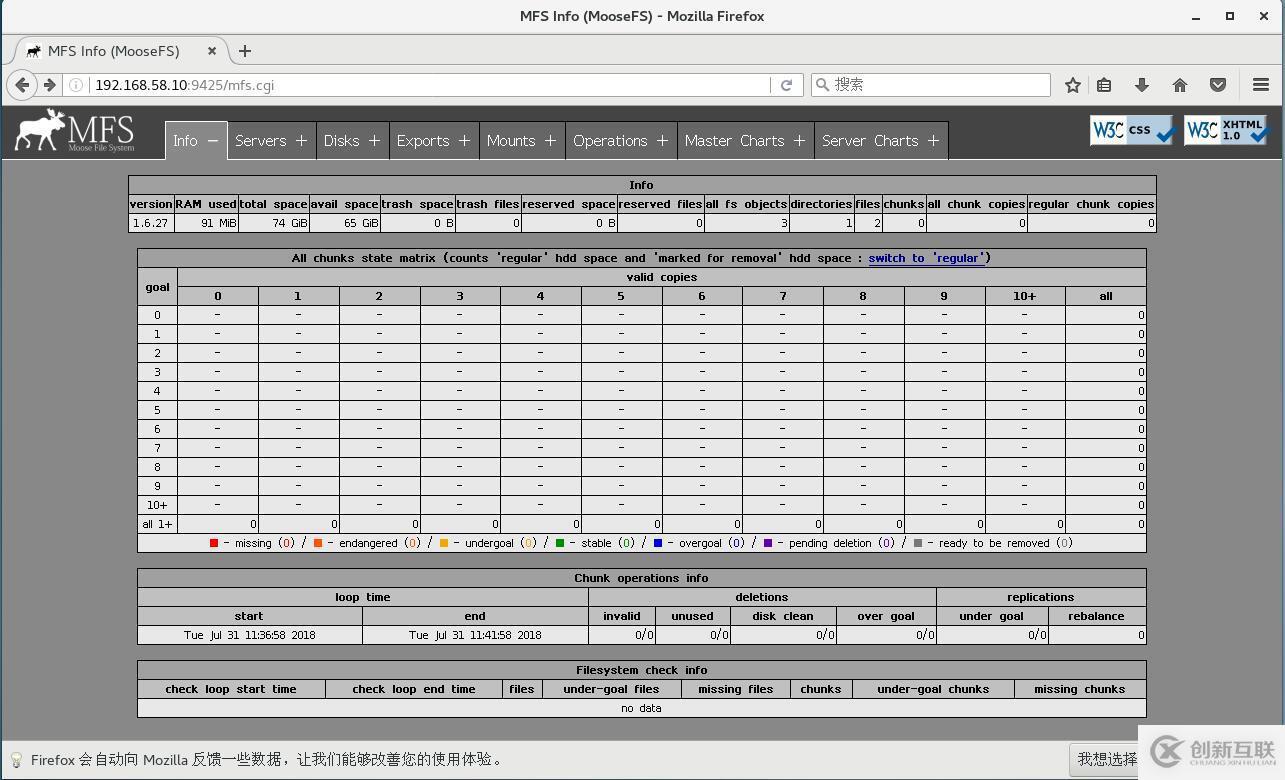The image size is (1285, 780).
Task: Bookmark this page with the star icon
Action: point(1072,85)
